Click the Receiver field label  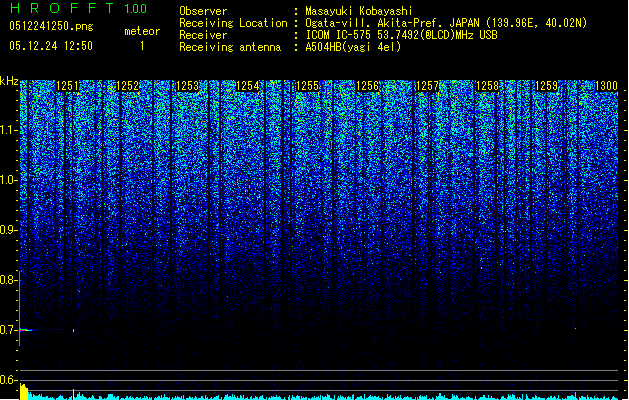tap(203, 35)
